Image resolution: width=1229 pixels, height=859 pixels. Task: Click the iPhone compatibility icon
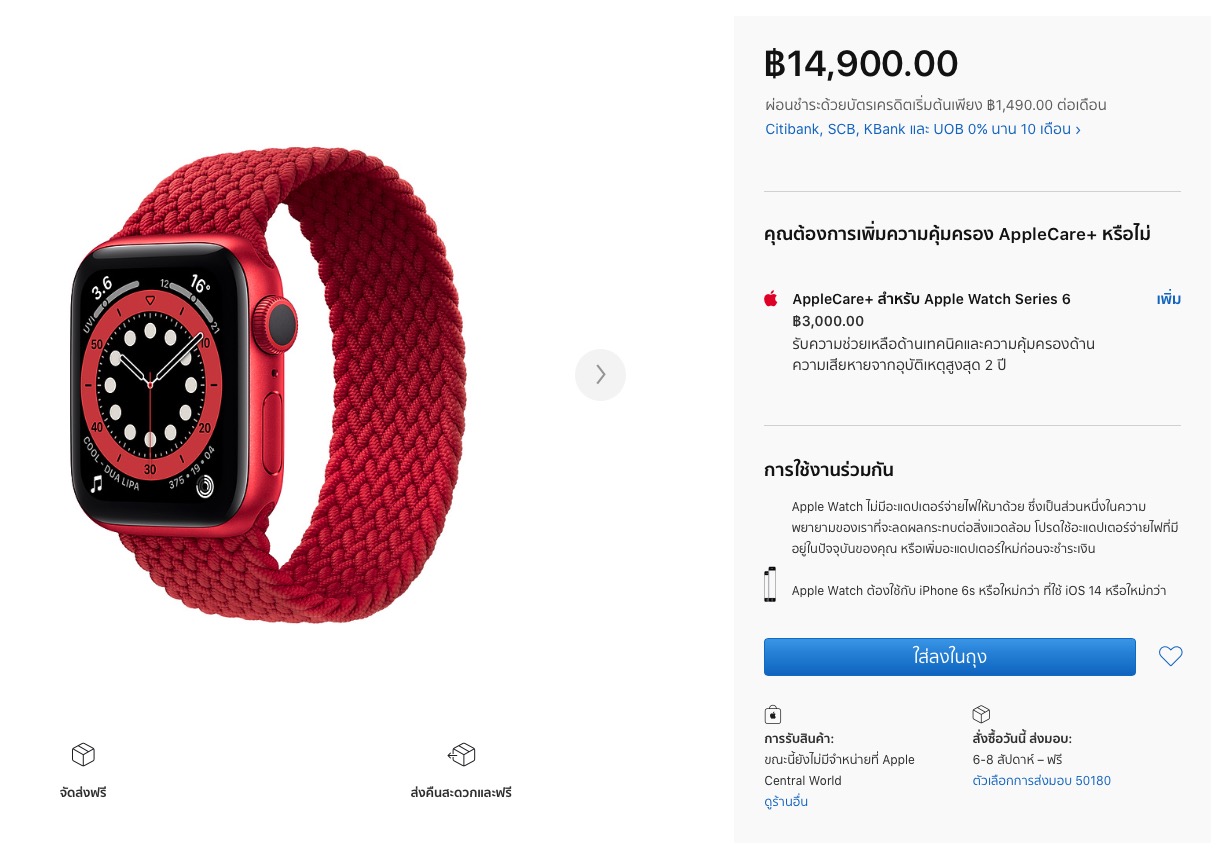click(770, 585)
